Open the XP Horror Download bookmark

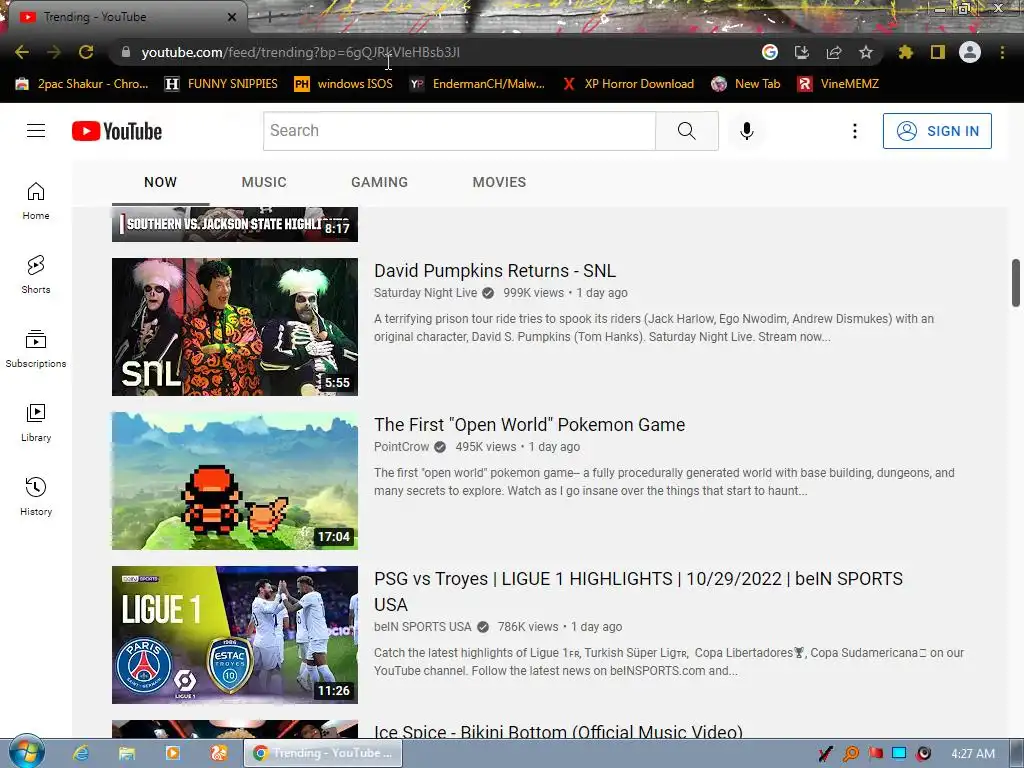(x=628, y=84)
